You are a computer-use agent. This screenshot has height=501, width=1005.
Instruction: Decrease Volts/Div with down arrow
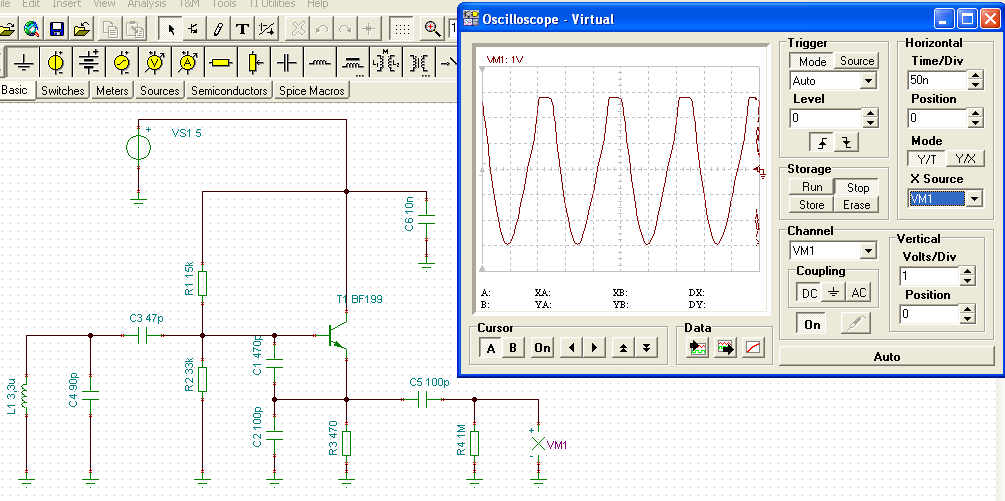click(x=967, y=281)
